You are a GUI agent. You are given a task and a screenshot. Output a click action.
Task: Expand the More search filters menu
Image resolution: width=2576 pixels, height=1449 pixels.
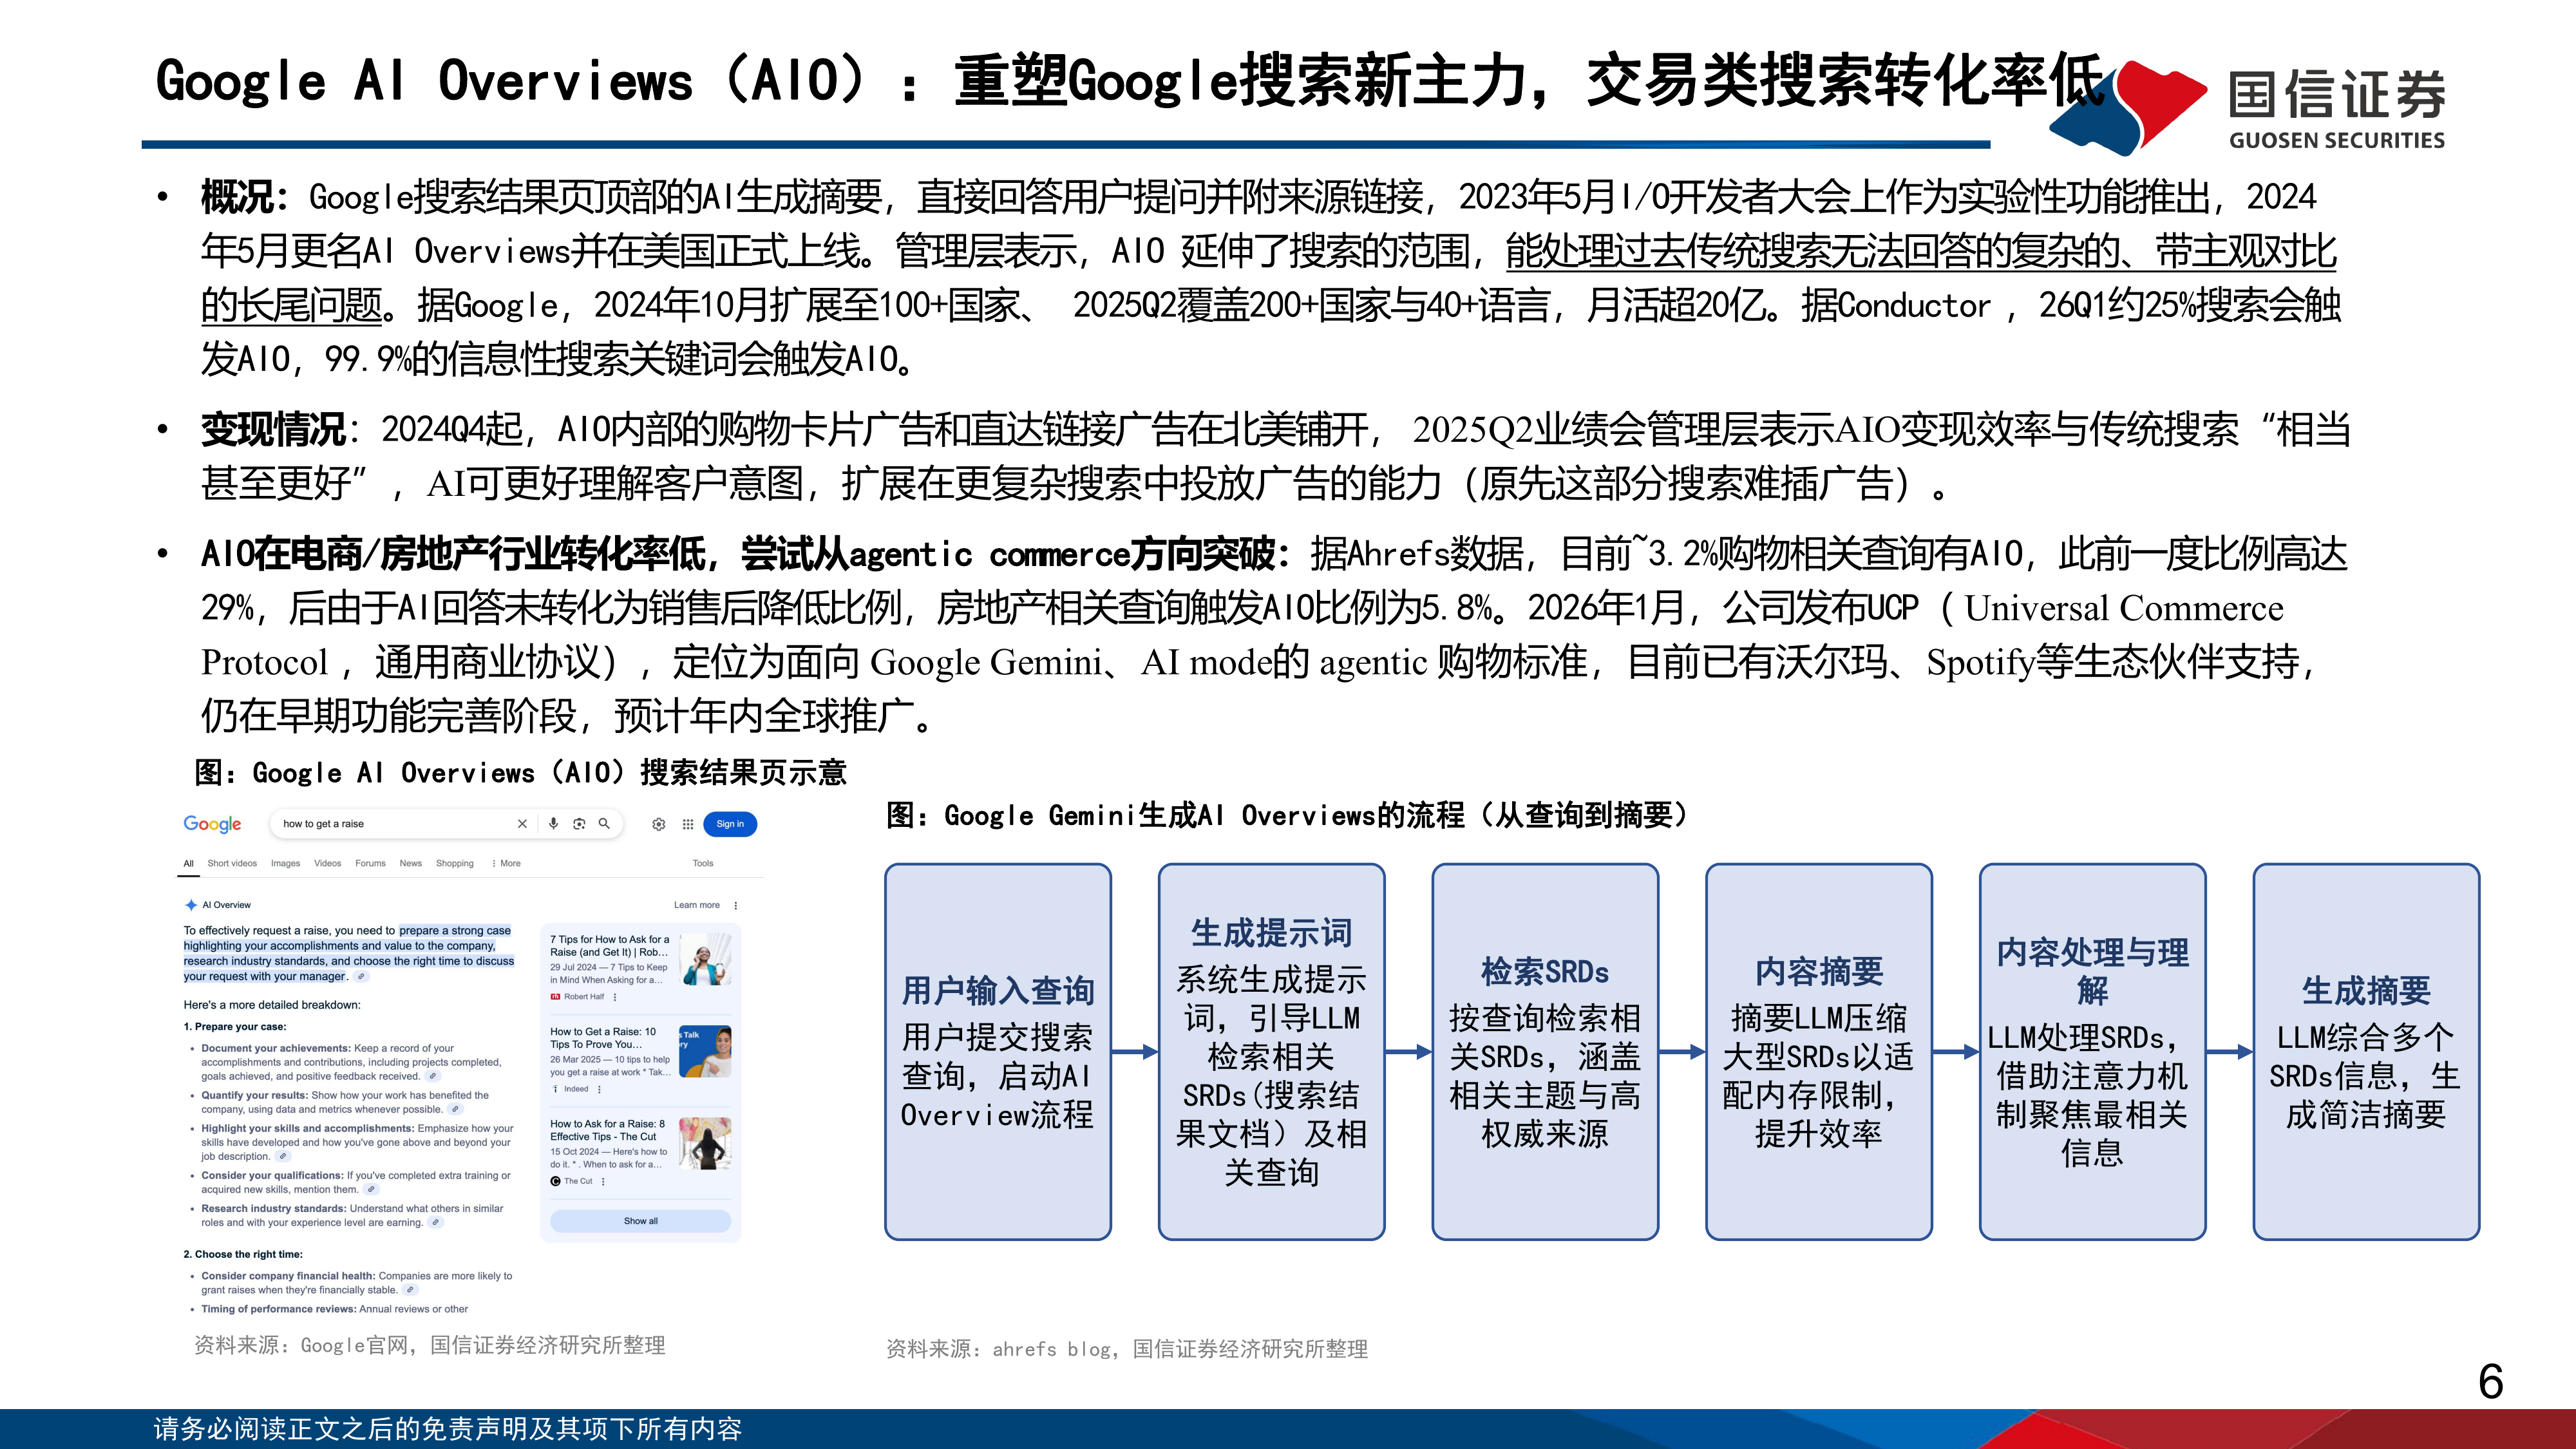(506, 863)
